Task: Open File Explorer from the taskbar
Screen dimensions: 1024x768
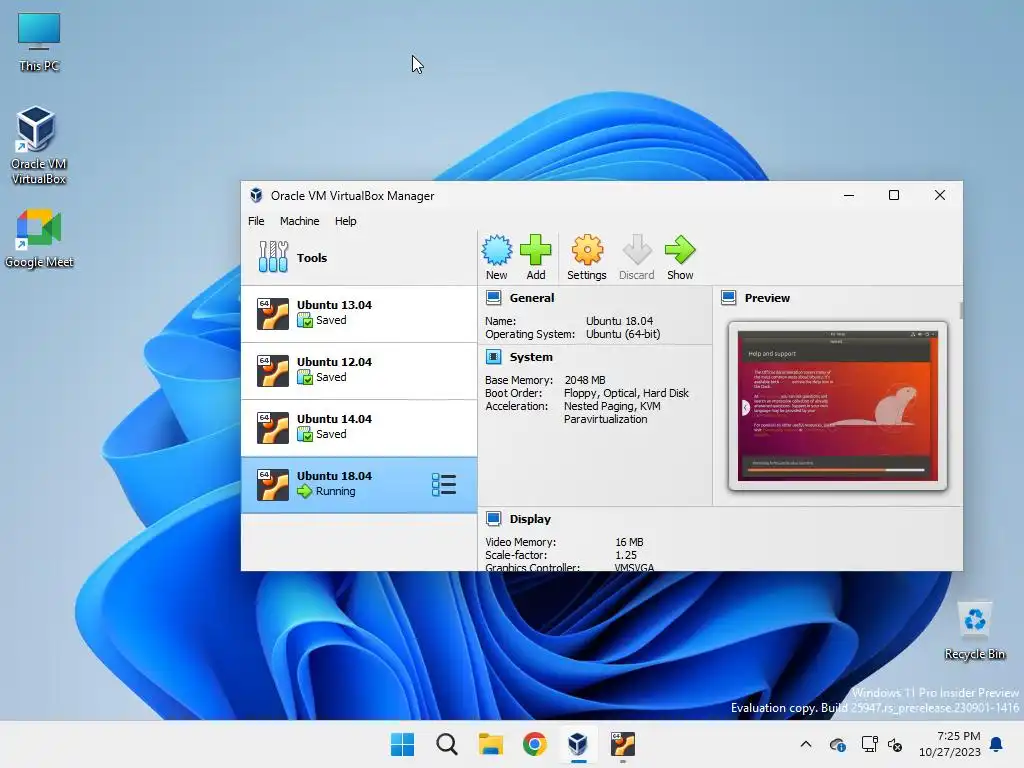Action: pyautogui.click(x=490, y=744)
